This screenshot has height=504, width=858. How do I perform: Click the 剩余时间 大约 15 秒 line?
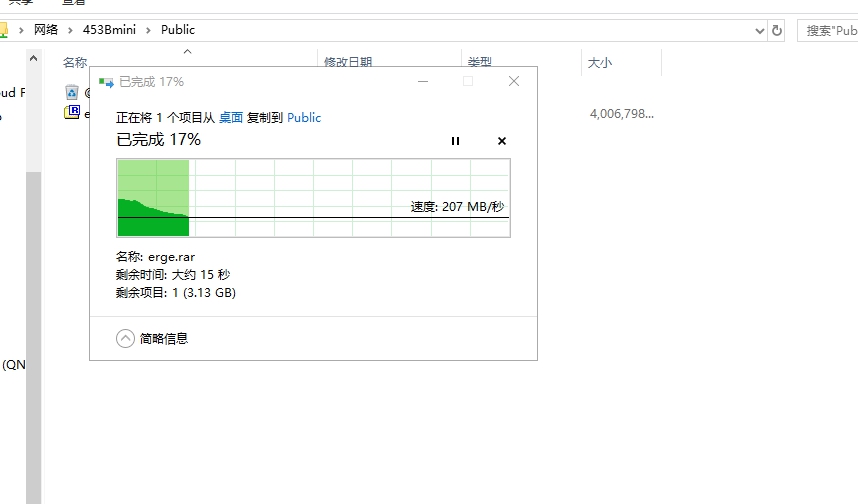point(173,275)
